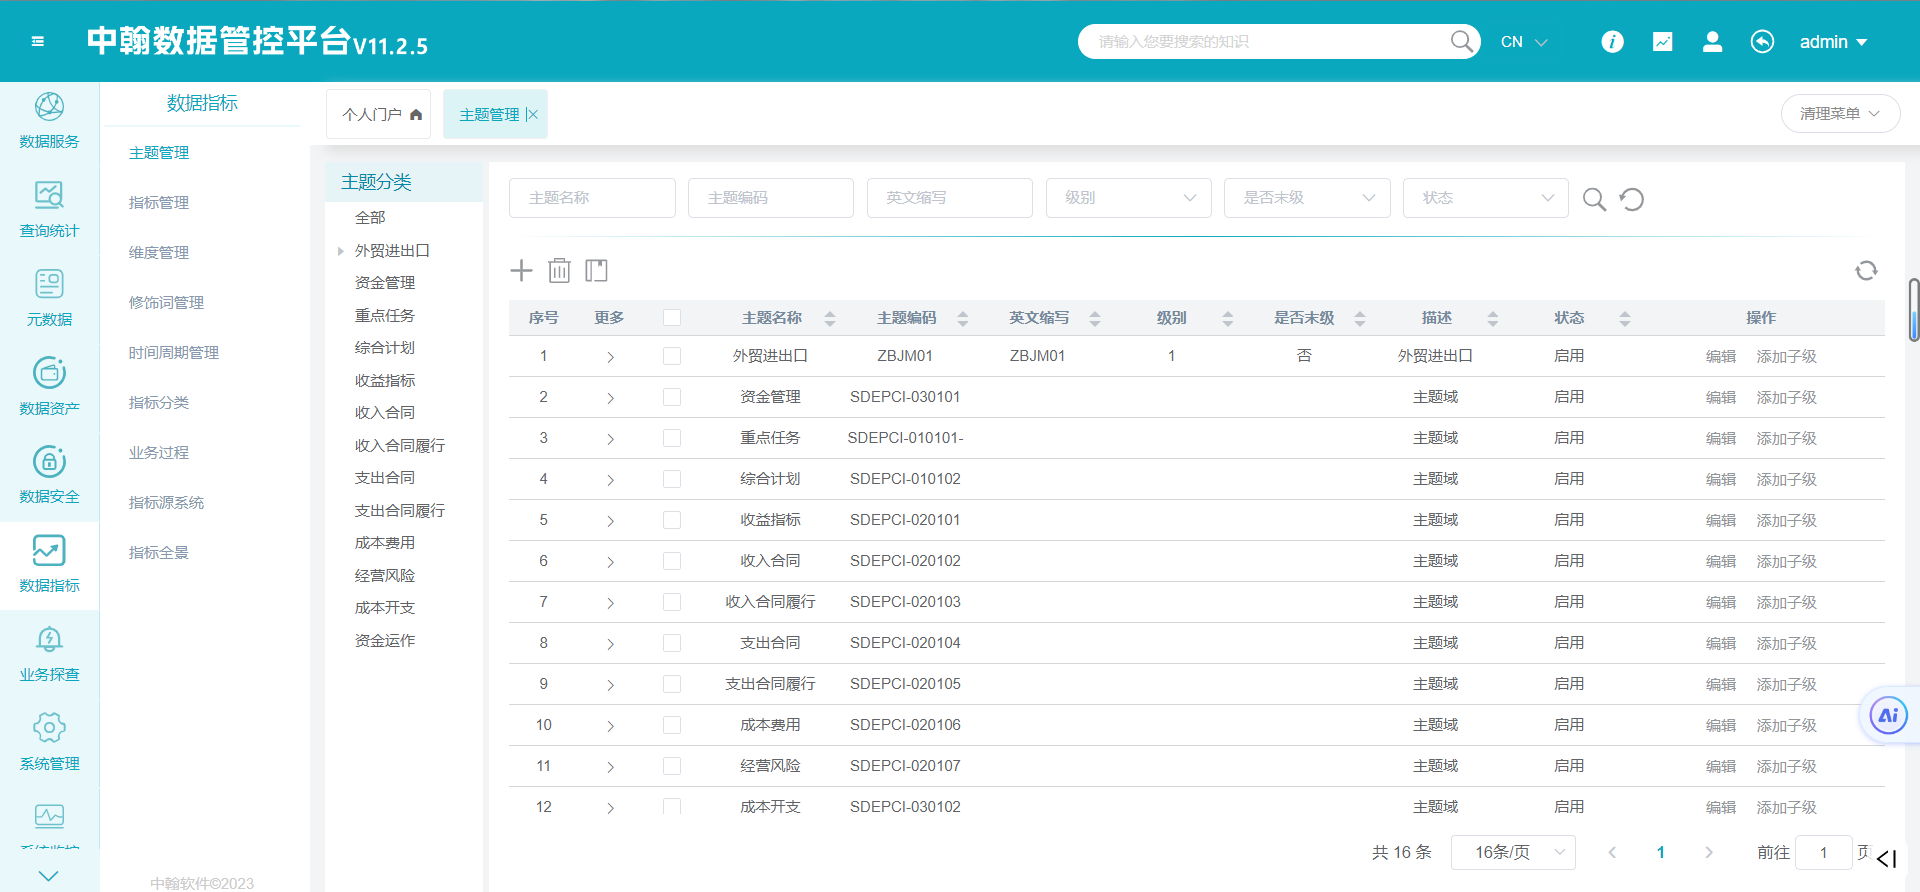Click the plus icon to add a theme
1920x892 pixels.
(521, 270)
